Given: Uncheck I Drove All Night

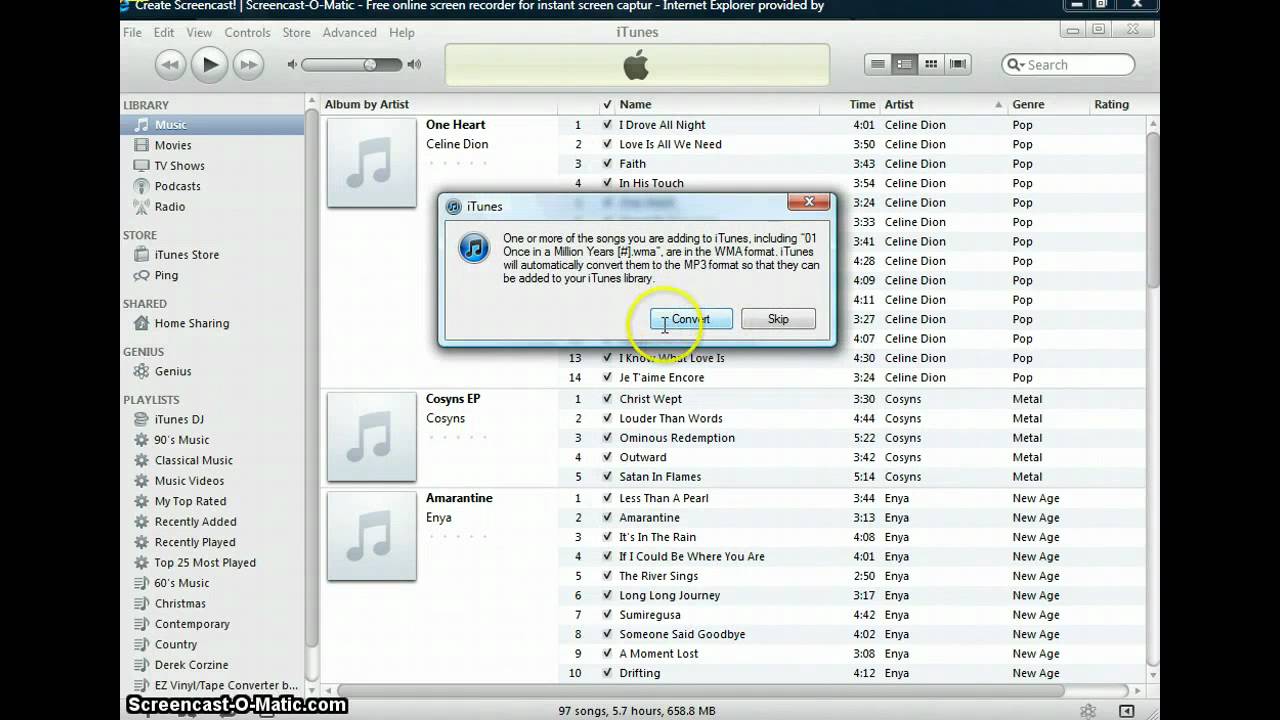Looking at the screenshot, I should pyautogui.click(x=607, y=125).
